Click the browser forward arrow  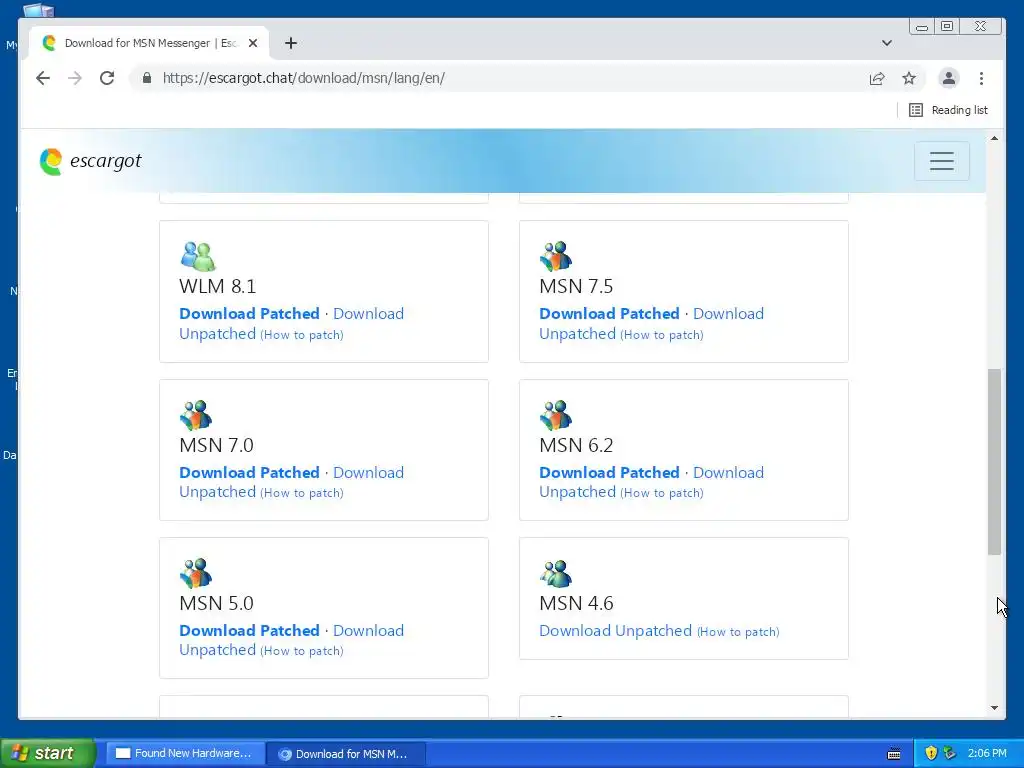point(75,78)
